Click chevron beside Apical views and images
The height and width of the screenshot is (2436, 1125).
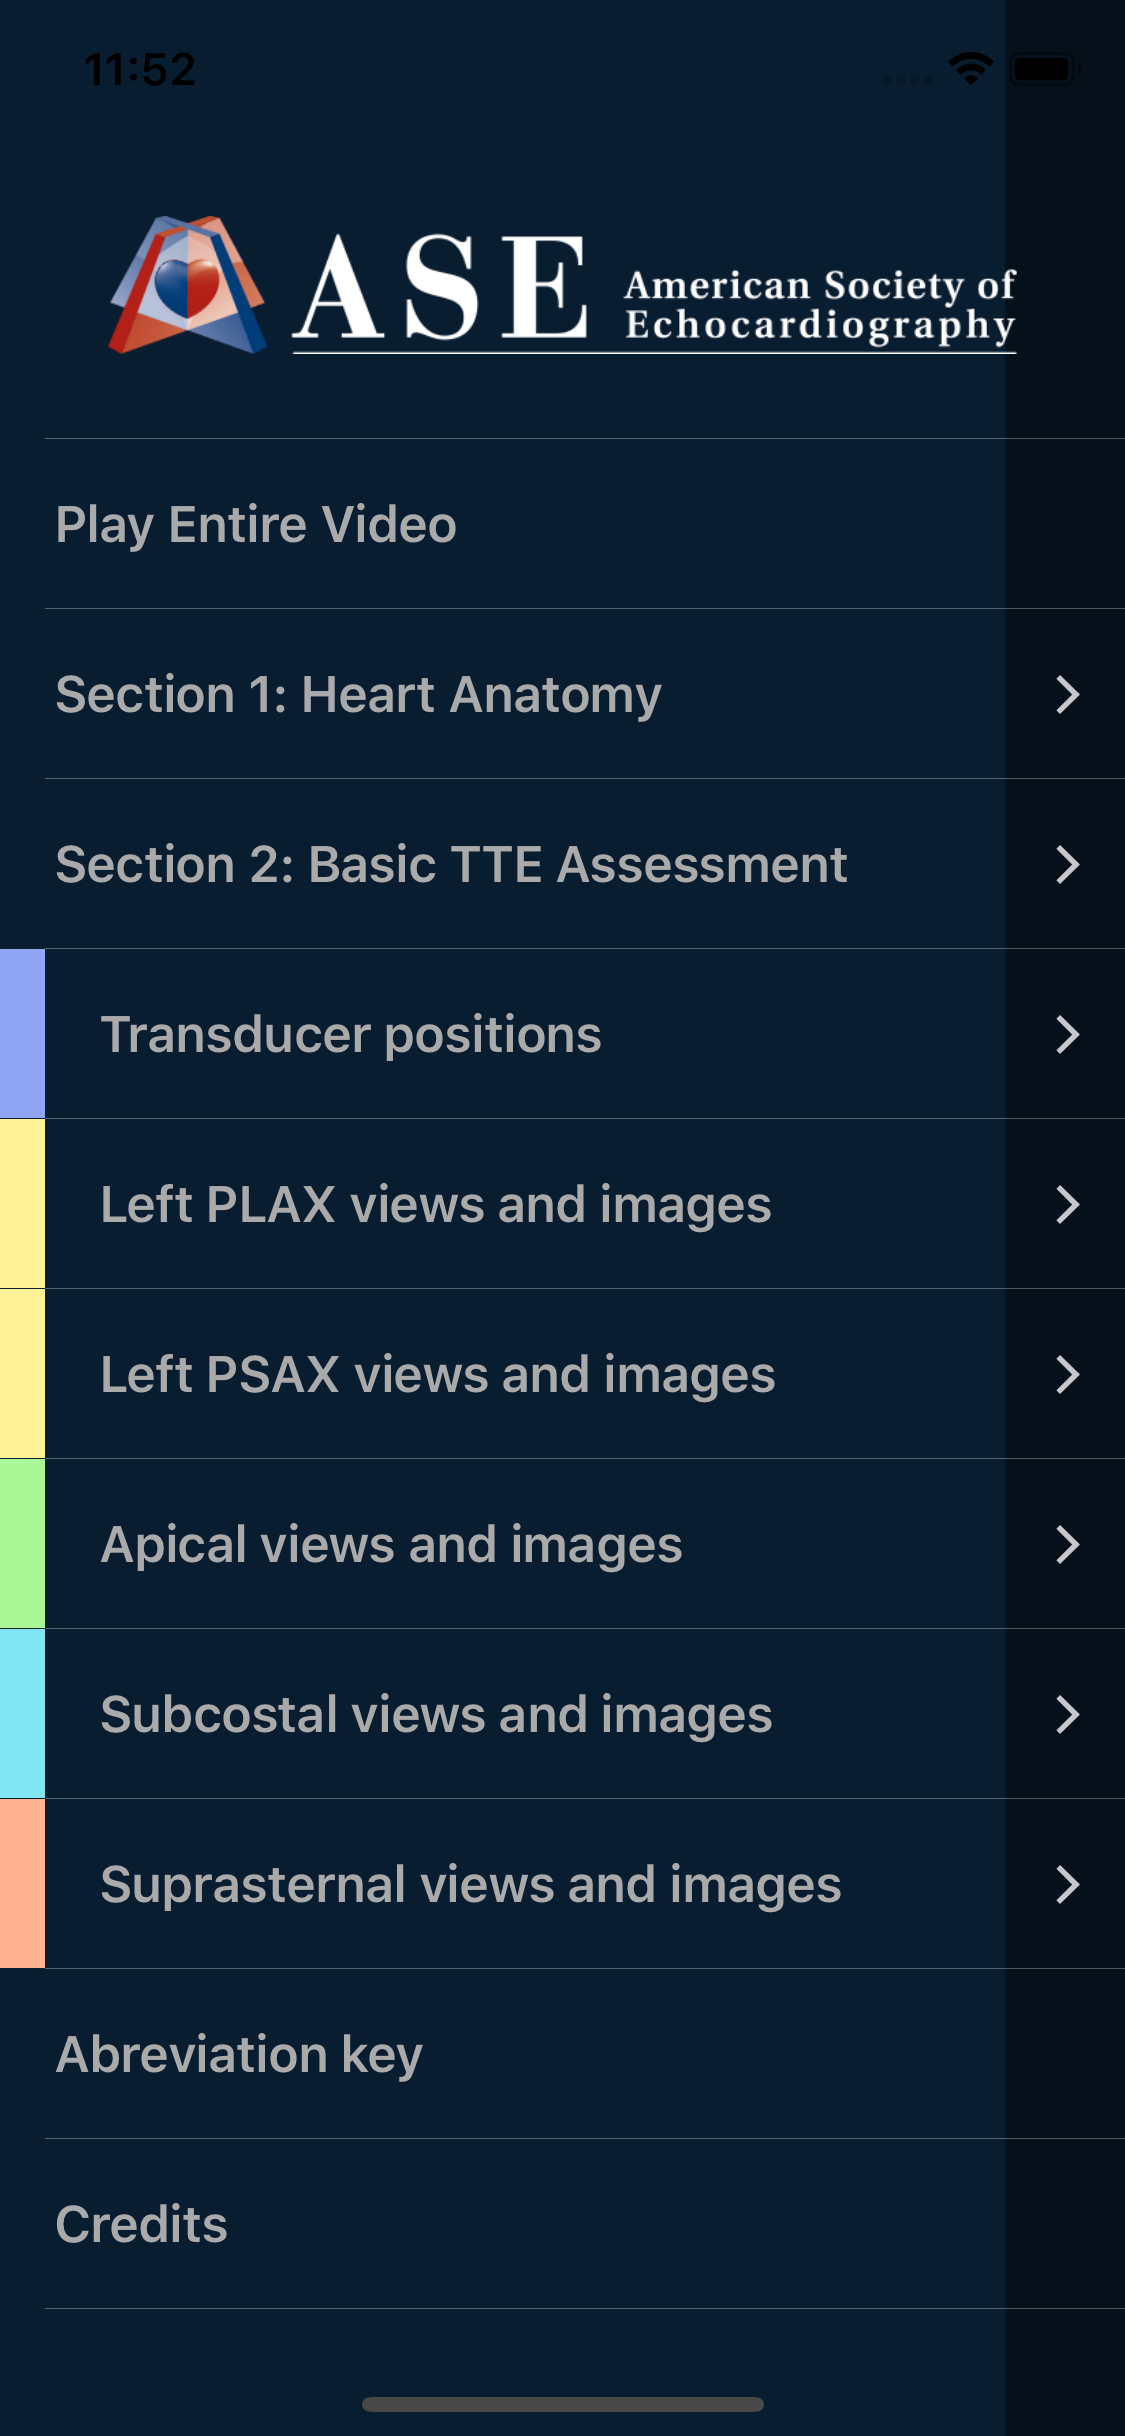(1067, 1544)
